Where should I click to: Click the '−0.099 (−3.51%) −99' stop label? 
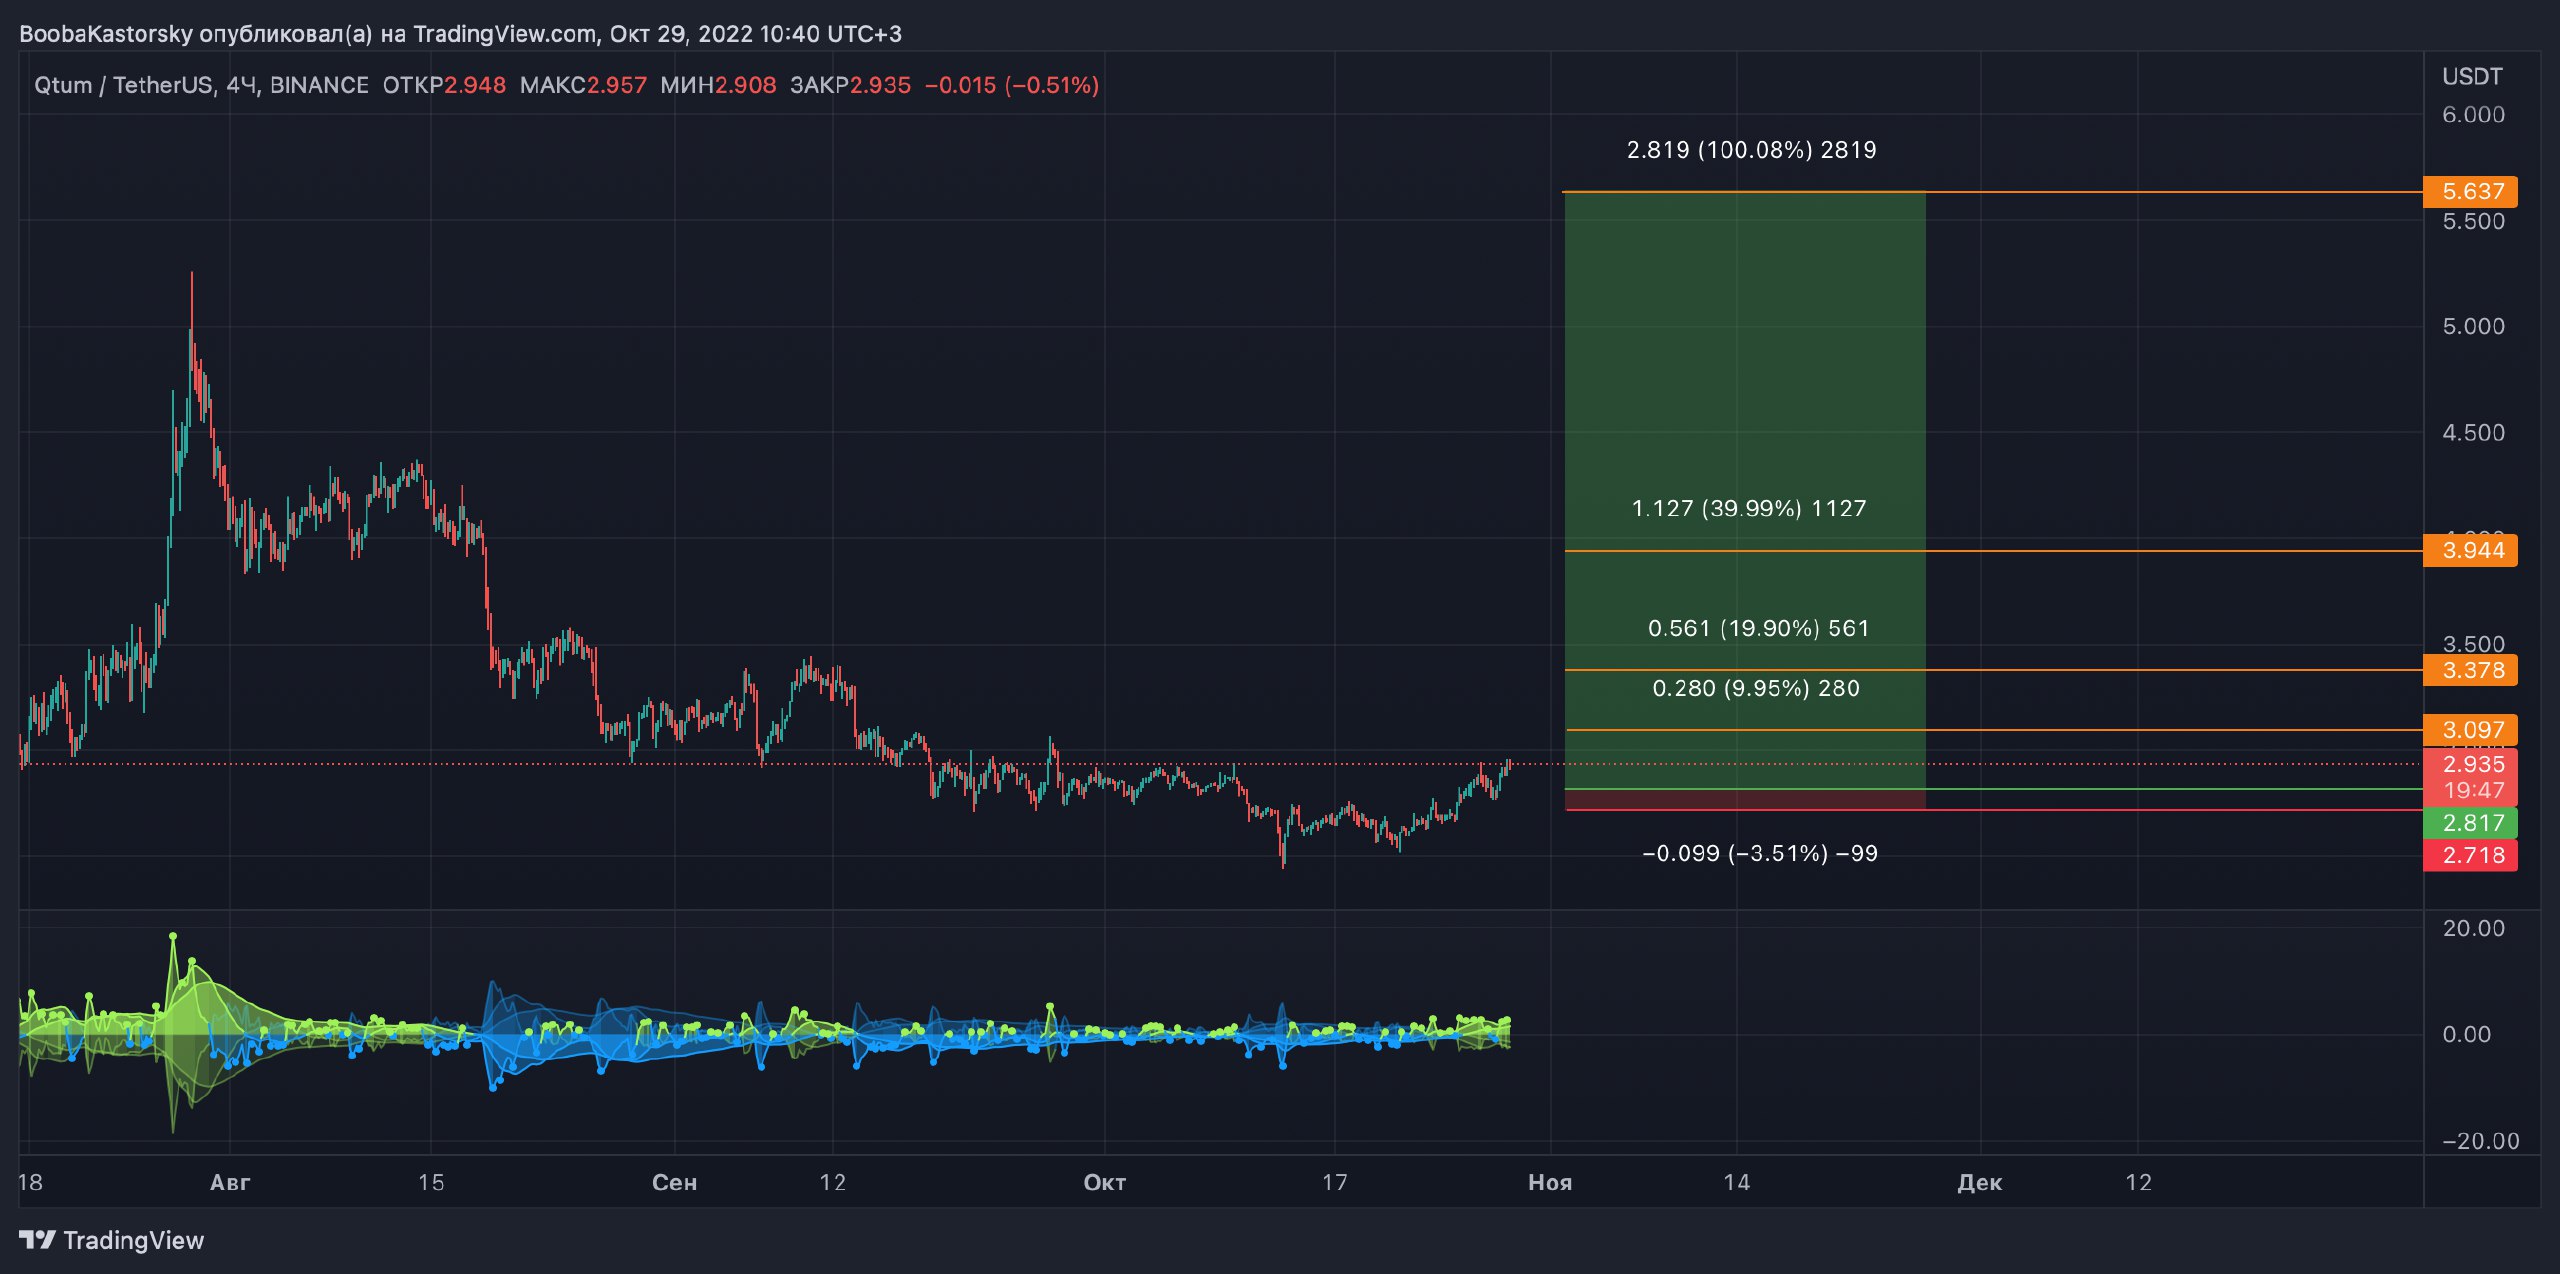click(x=1759, y=853)
